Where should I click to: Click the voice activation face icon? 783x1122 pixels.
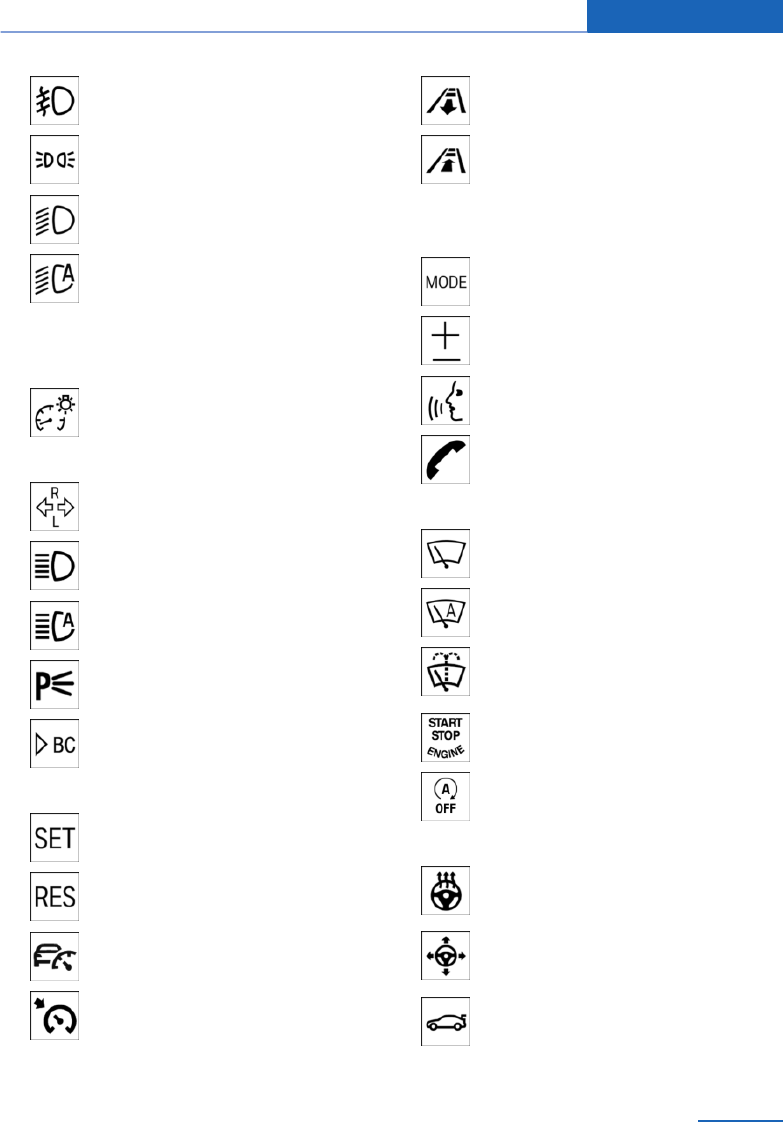pos(445,401)
